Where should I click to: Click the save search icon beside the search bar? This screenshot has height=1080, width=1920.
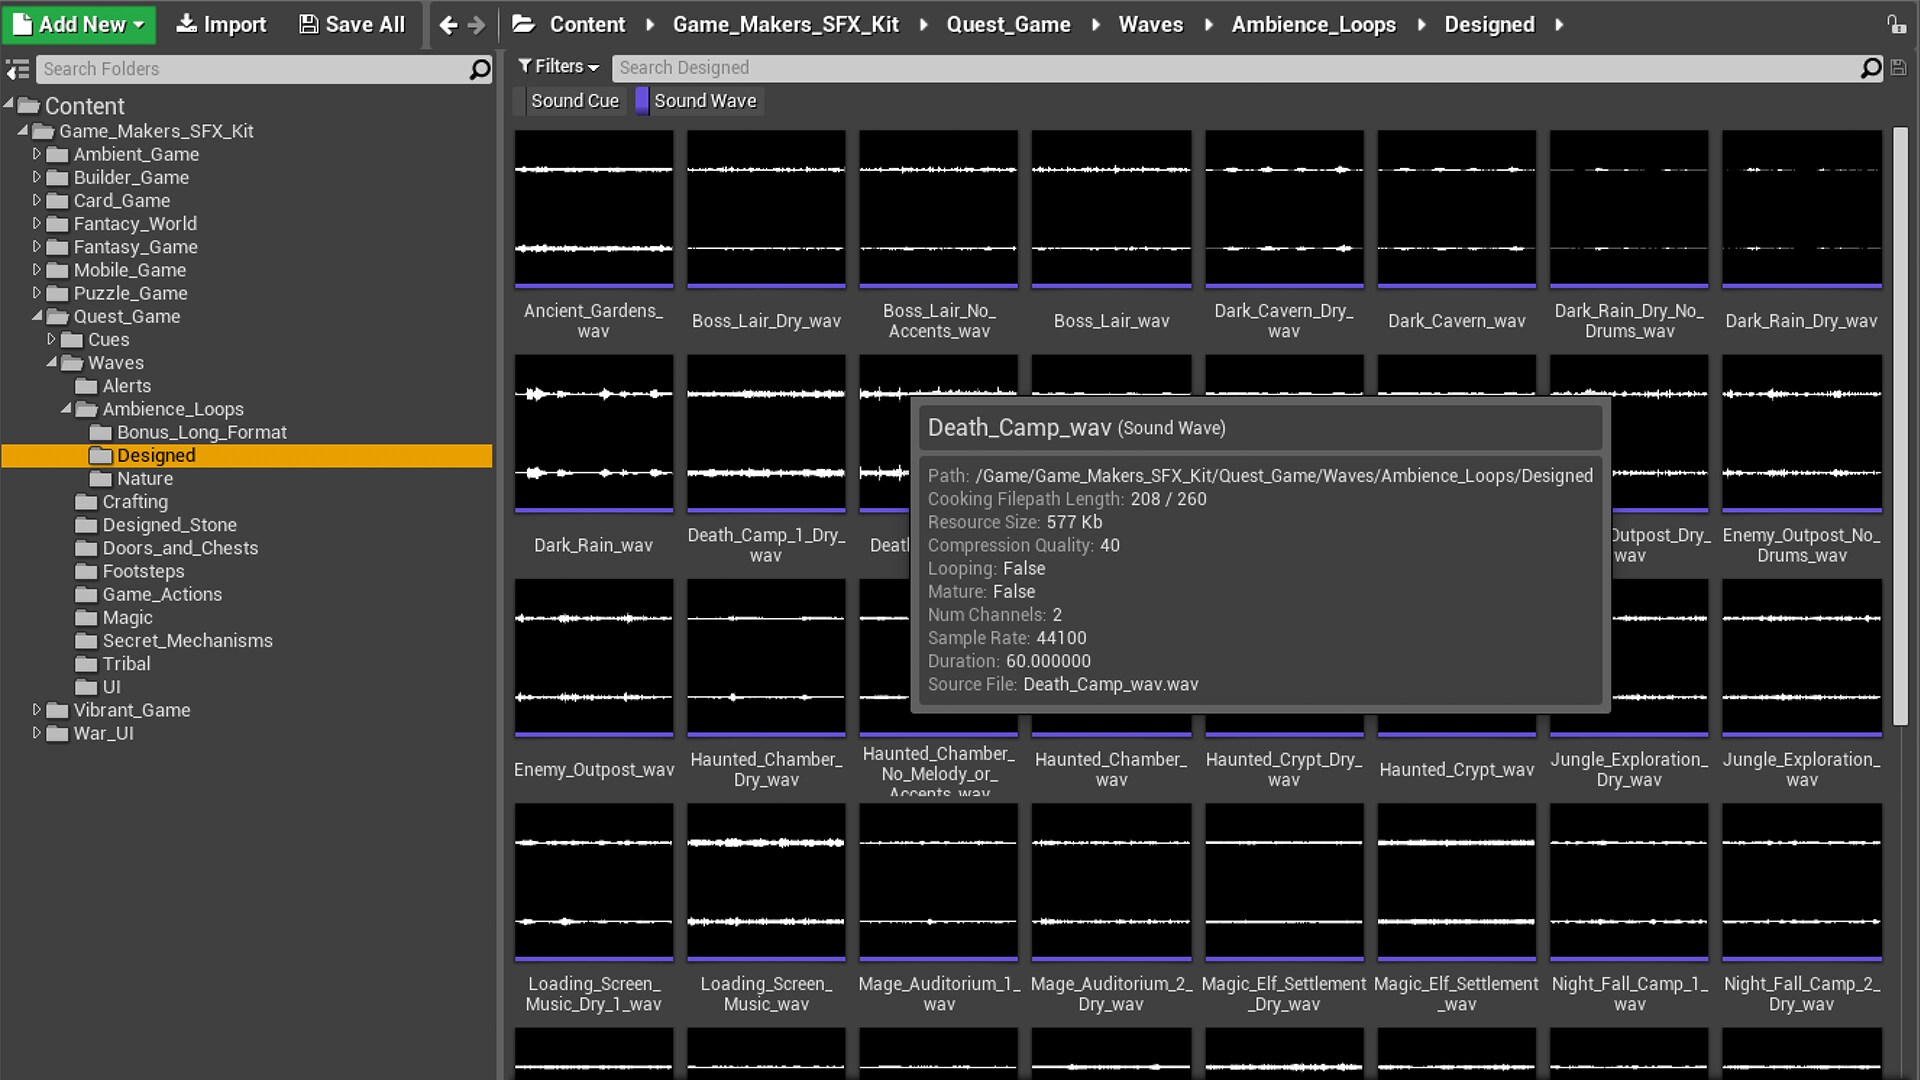1898,68
